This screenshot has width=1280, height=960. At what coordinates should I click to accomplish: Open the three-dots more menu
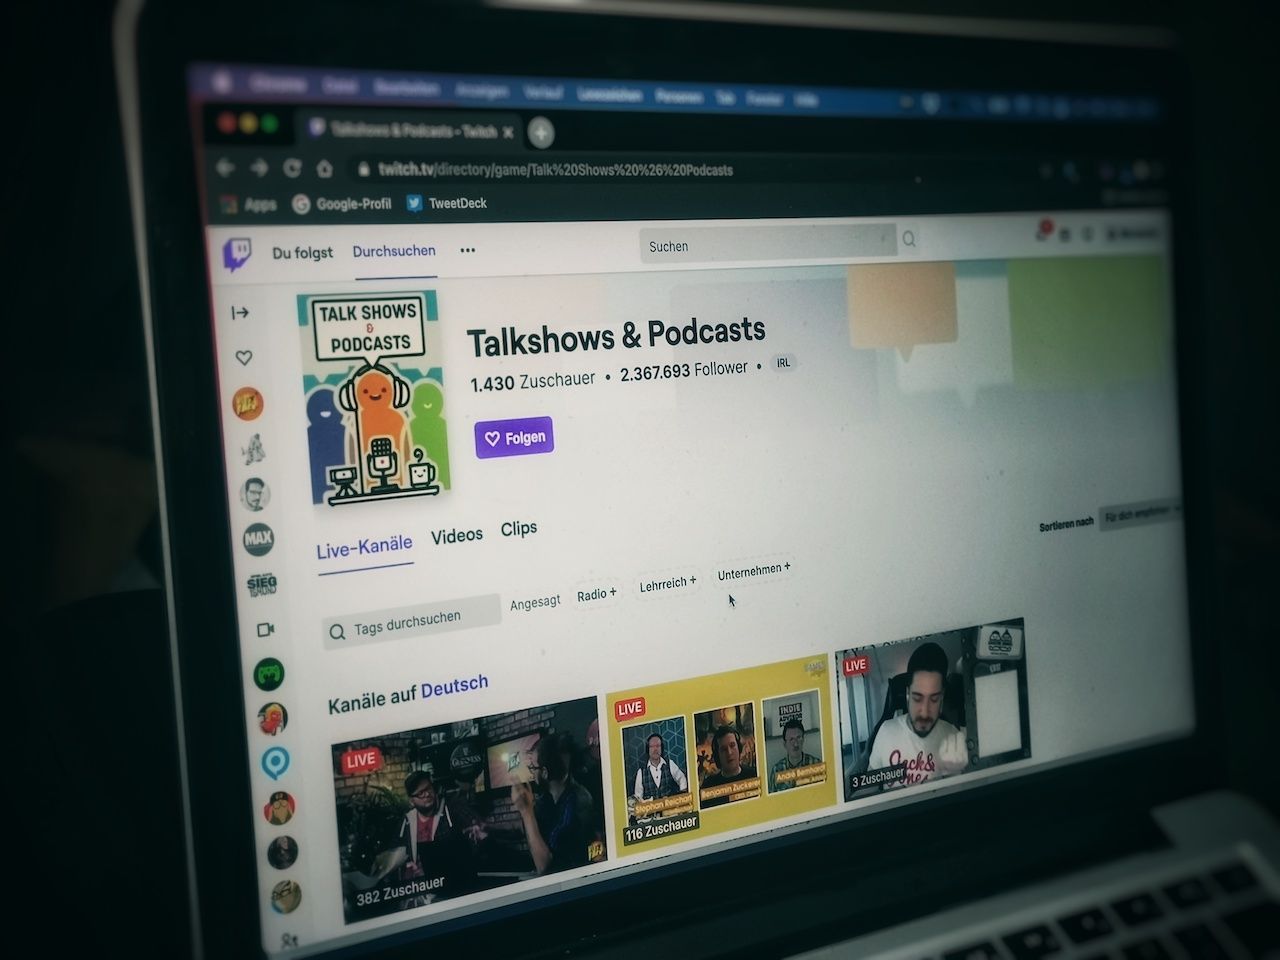pyautogui.click(x=467, y=250)
